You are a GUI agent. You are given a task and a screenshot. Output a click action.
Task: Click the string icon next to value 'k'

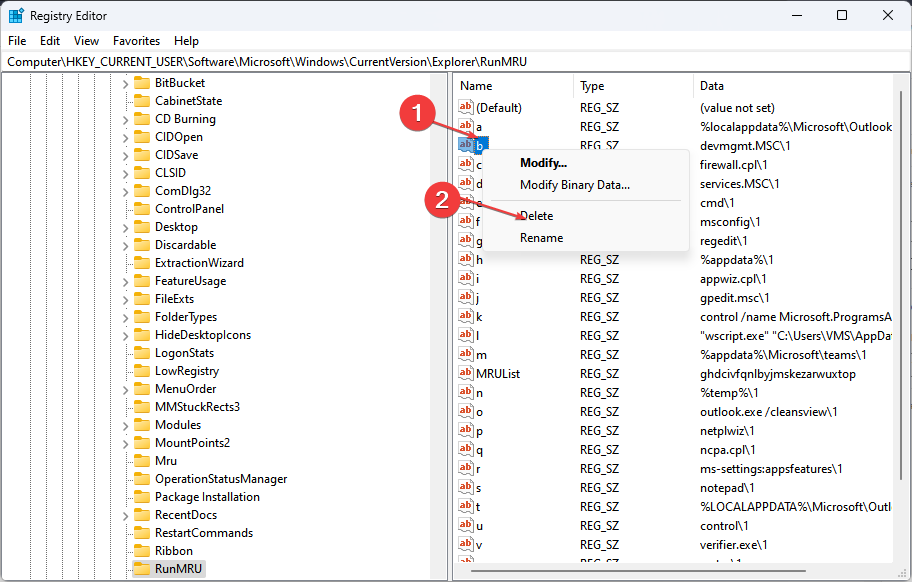pyautogui.click(x=465, y=317)
